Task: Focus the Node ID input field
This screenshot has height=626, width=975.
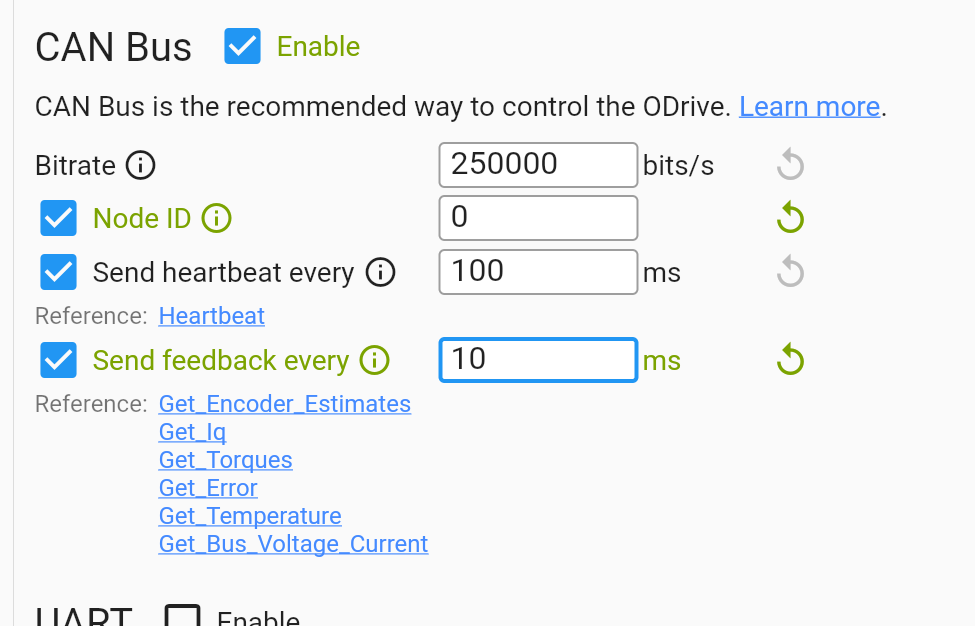Action: point(538,218)
